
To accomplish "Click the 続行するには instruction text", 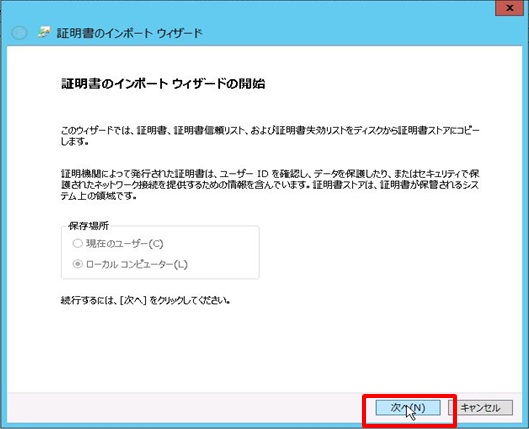I will (145, 300).
